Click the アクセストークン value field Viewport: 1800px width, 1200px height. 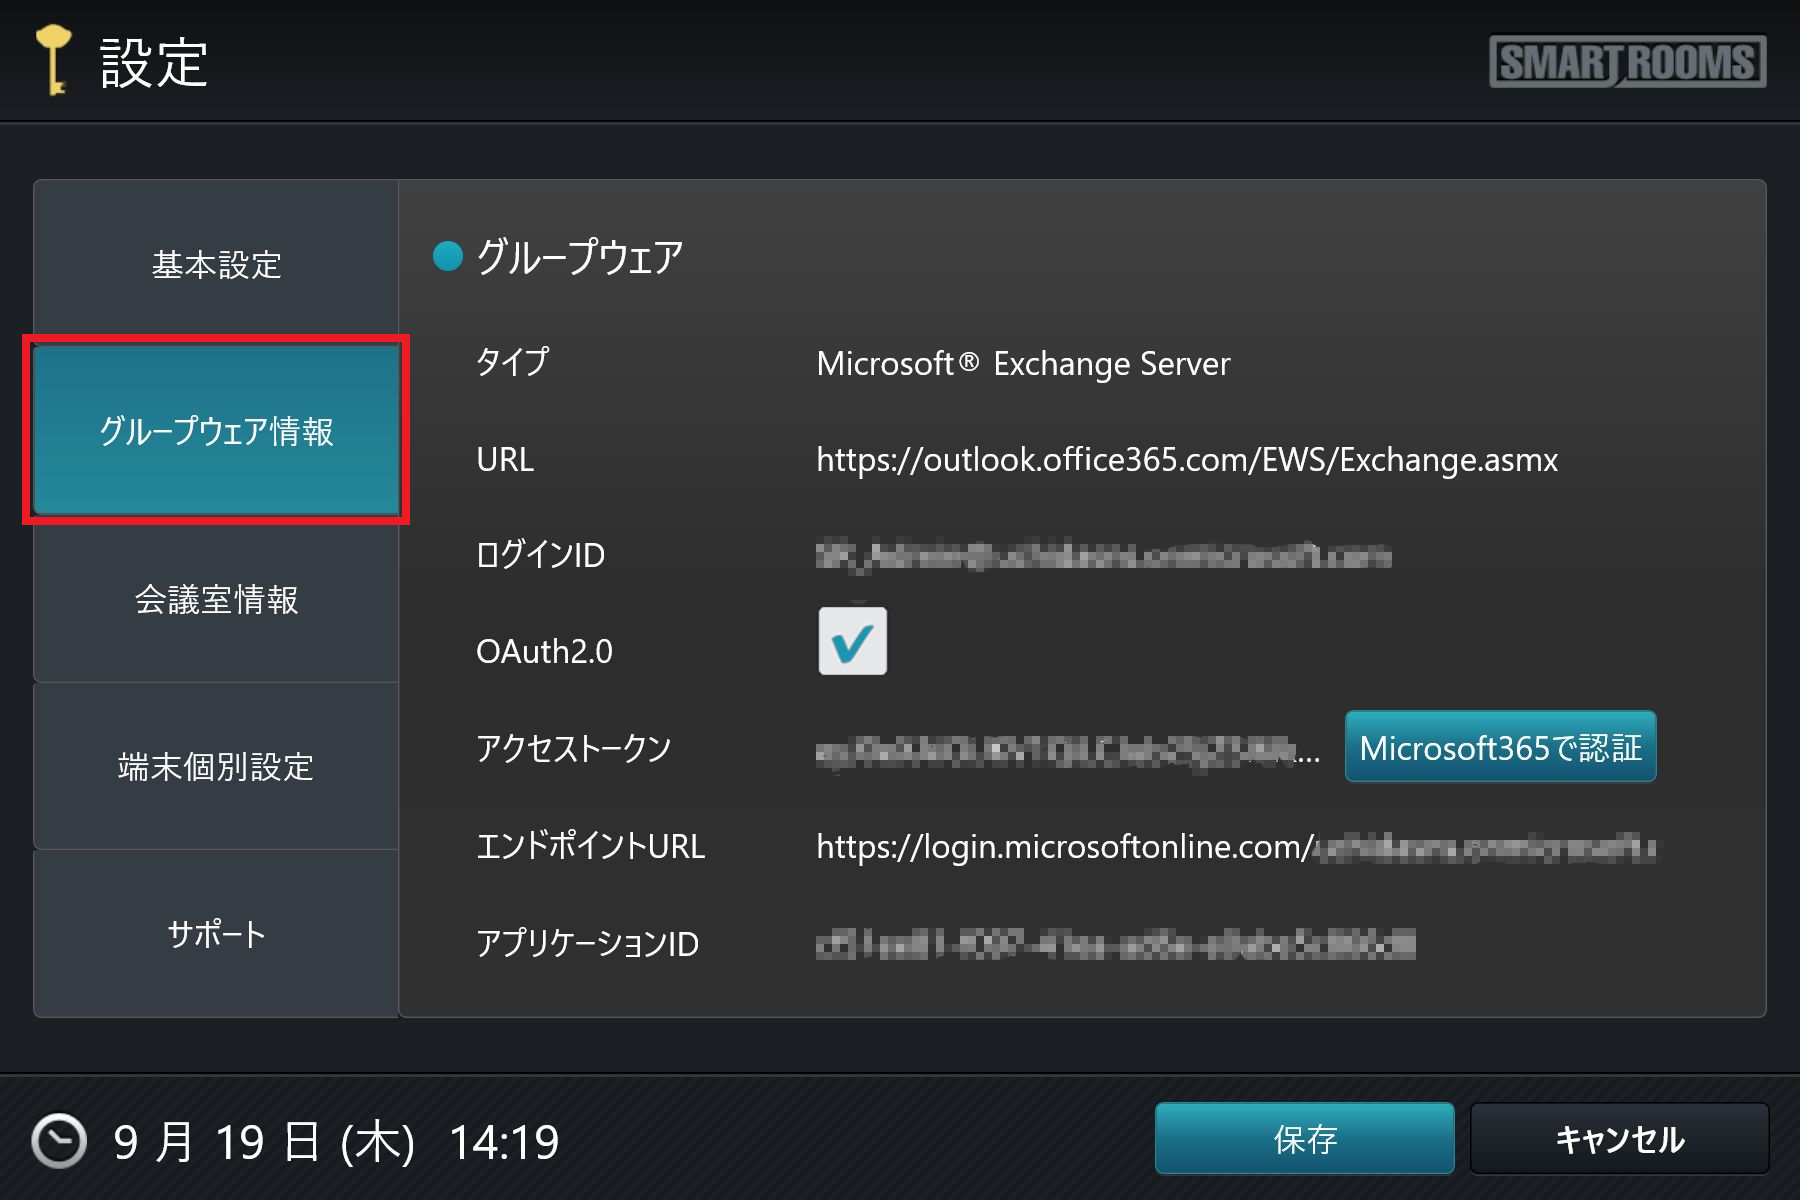pyautogui.click(x=1066, y=750)
